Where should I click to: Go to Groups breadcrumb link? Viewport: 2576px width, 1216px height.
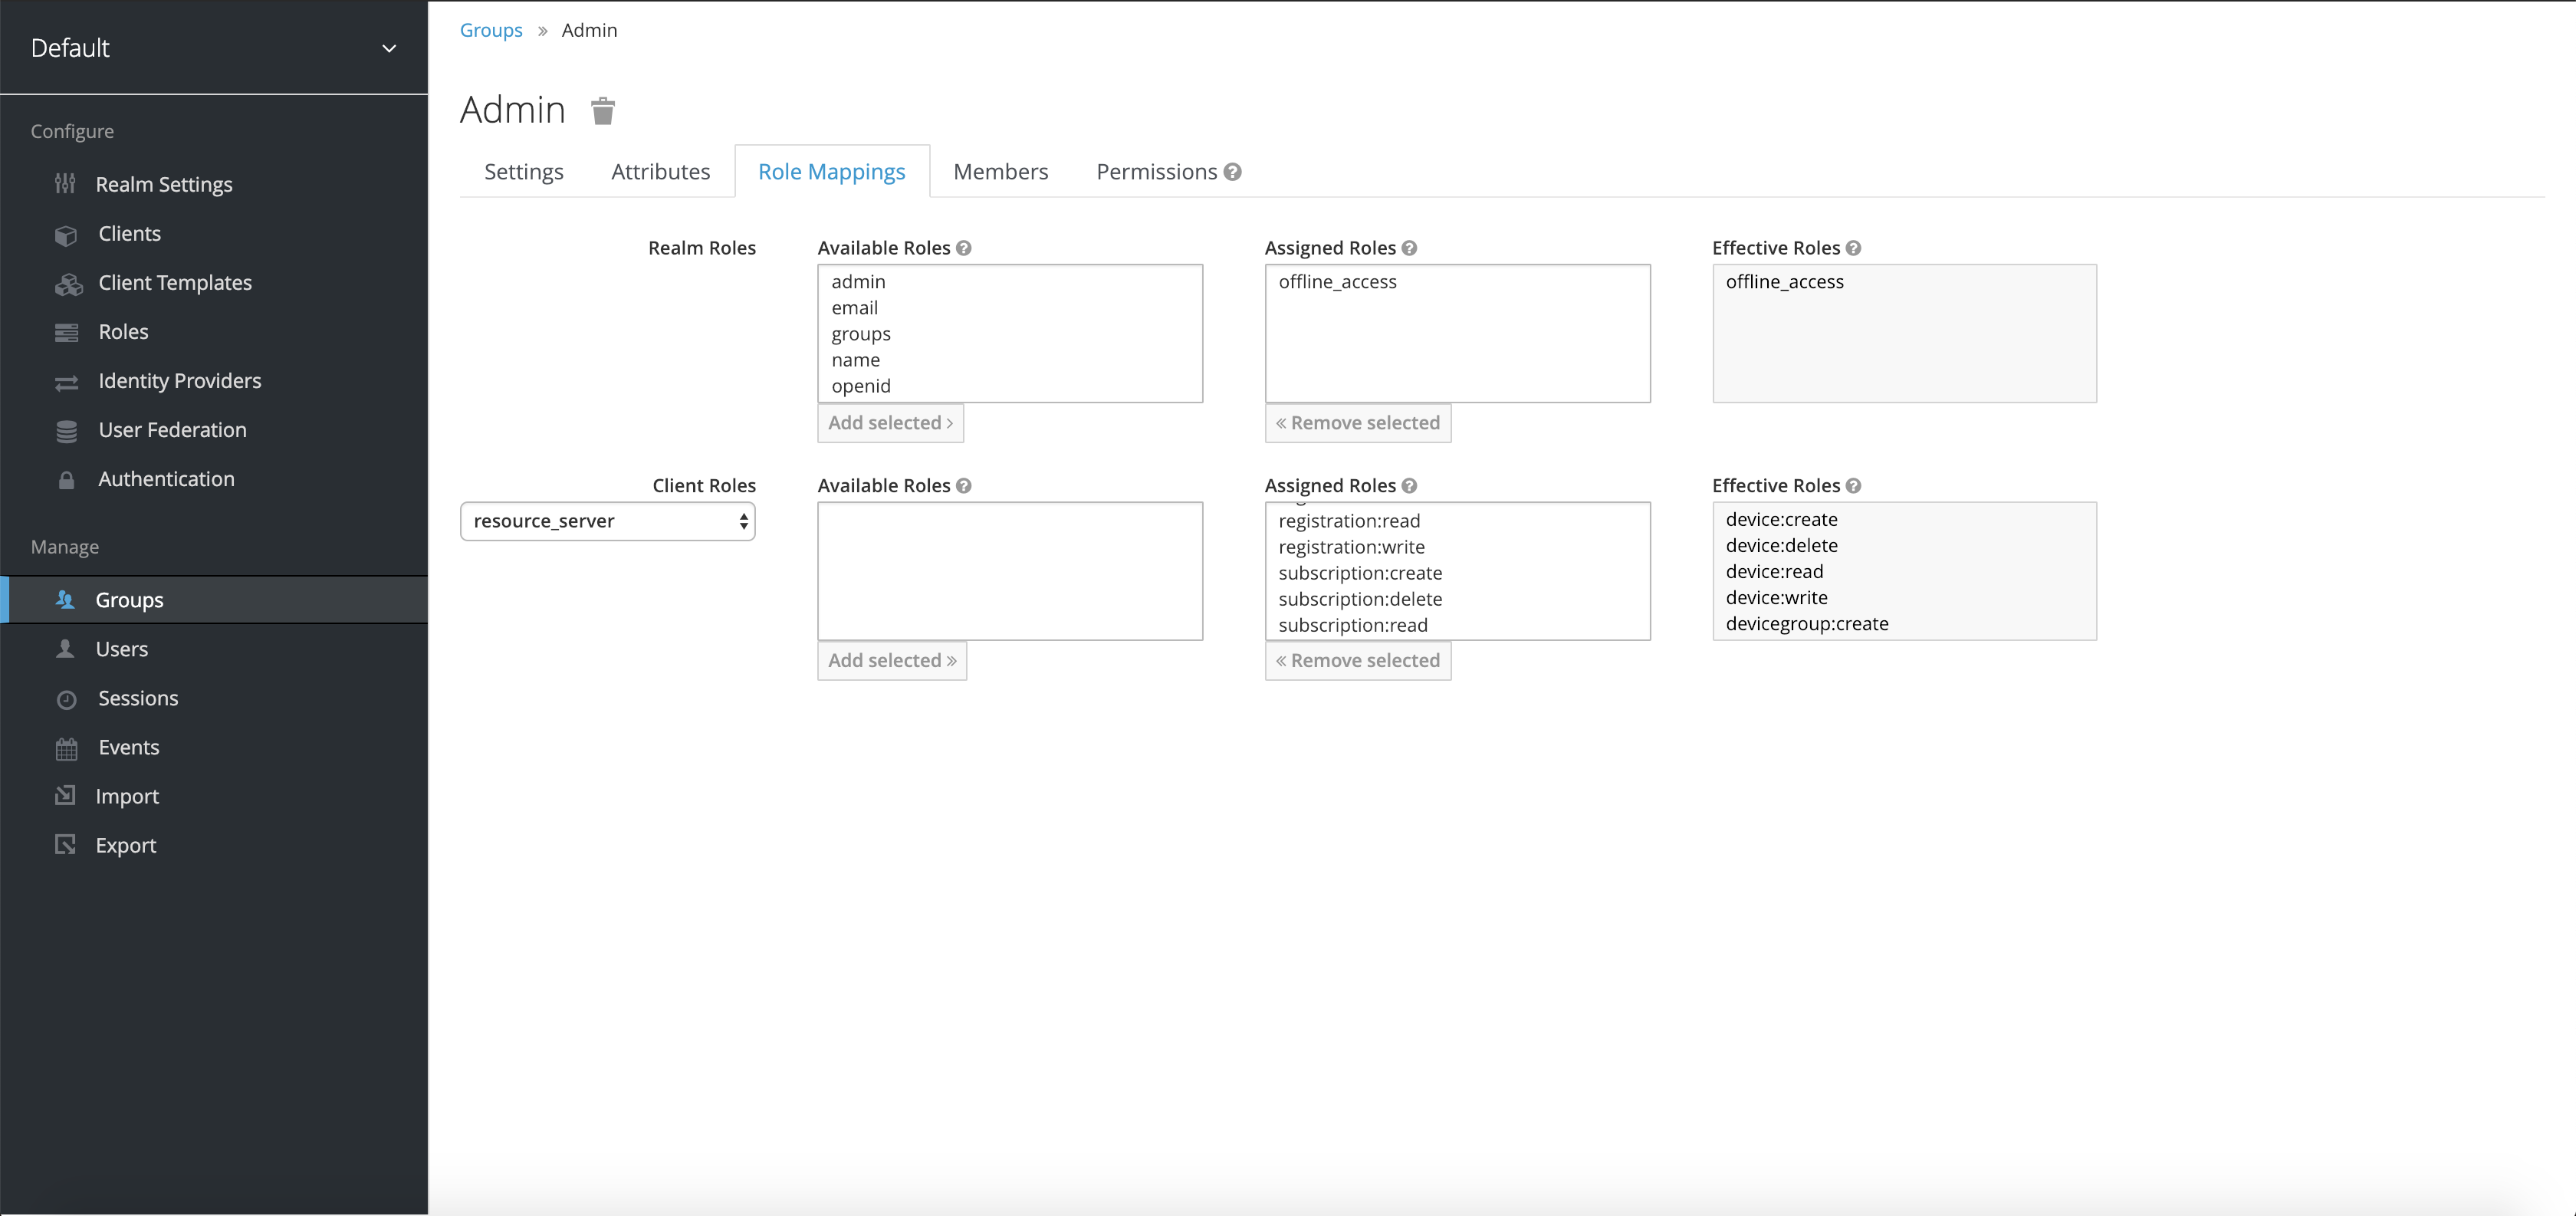click(x=490, y=30)
